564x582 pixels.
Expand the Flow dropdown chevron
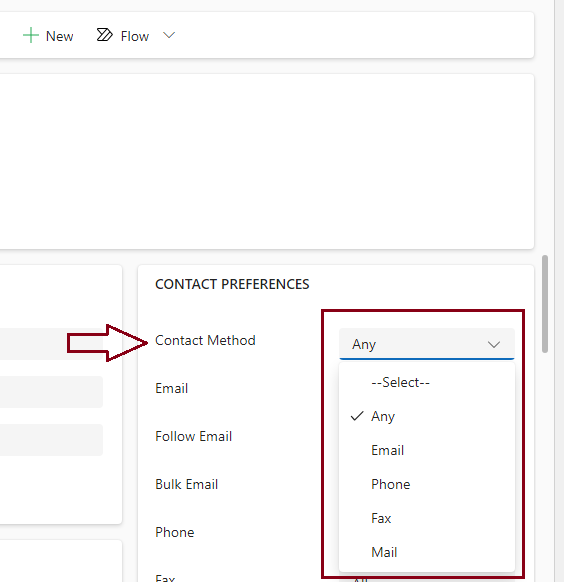coord(169,35)
